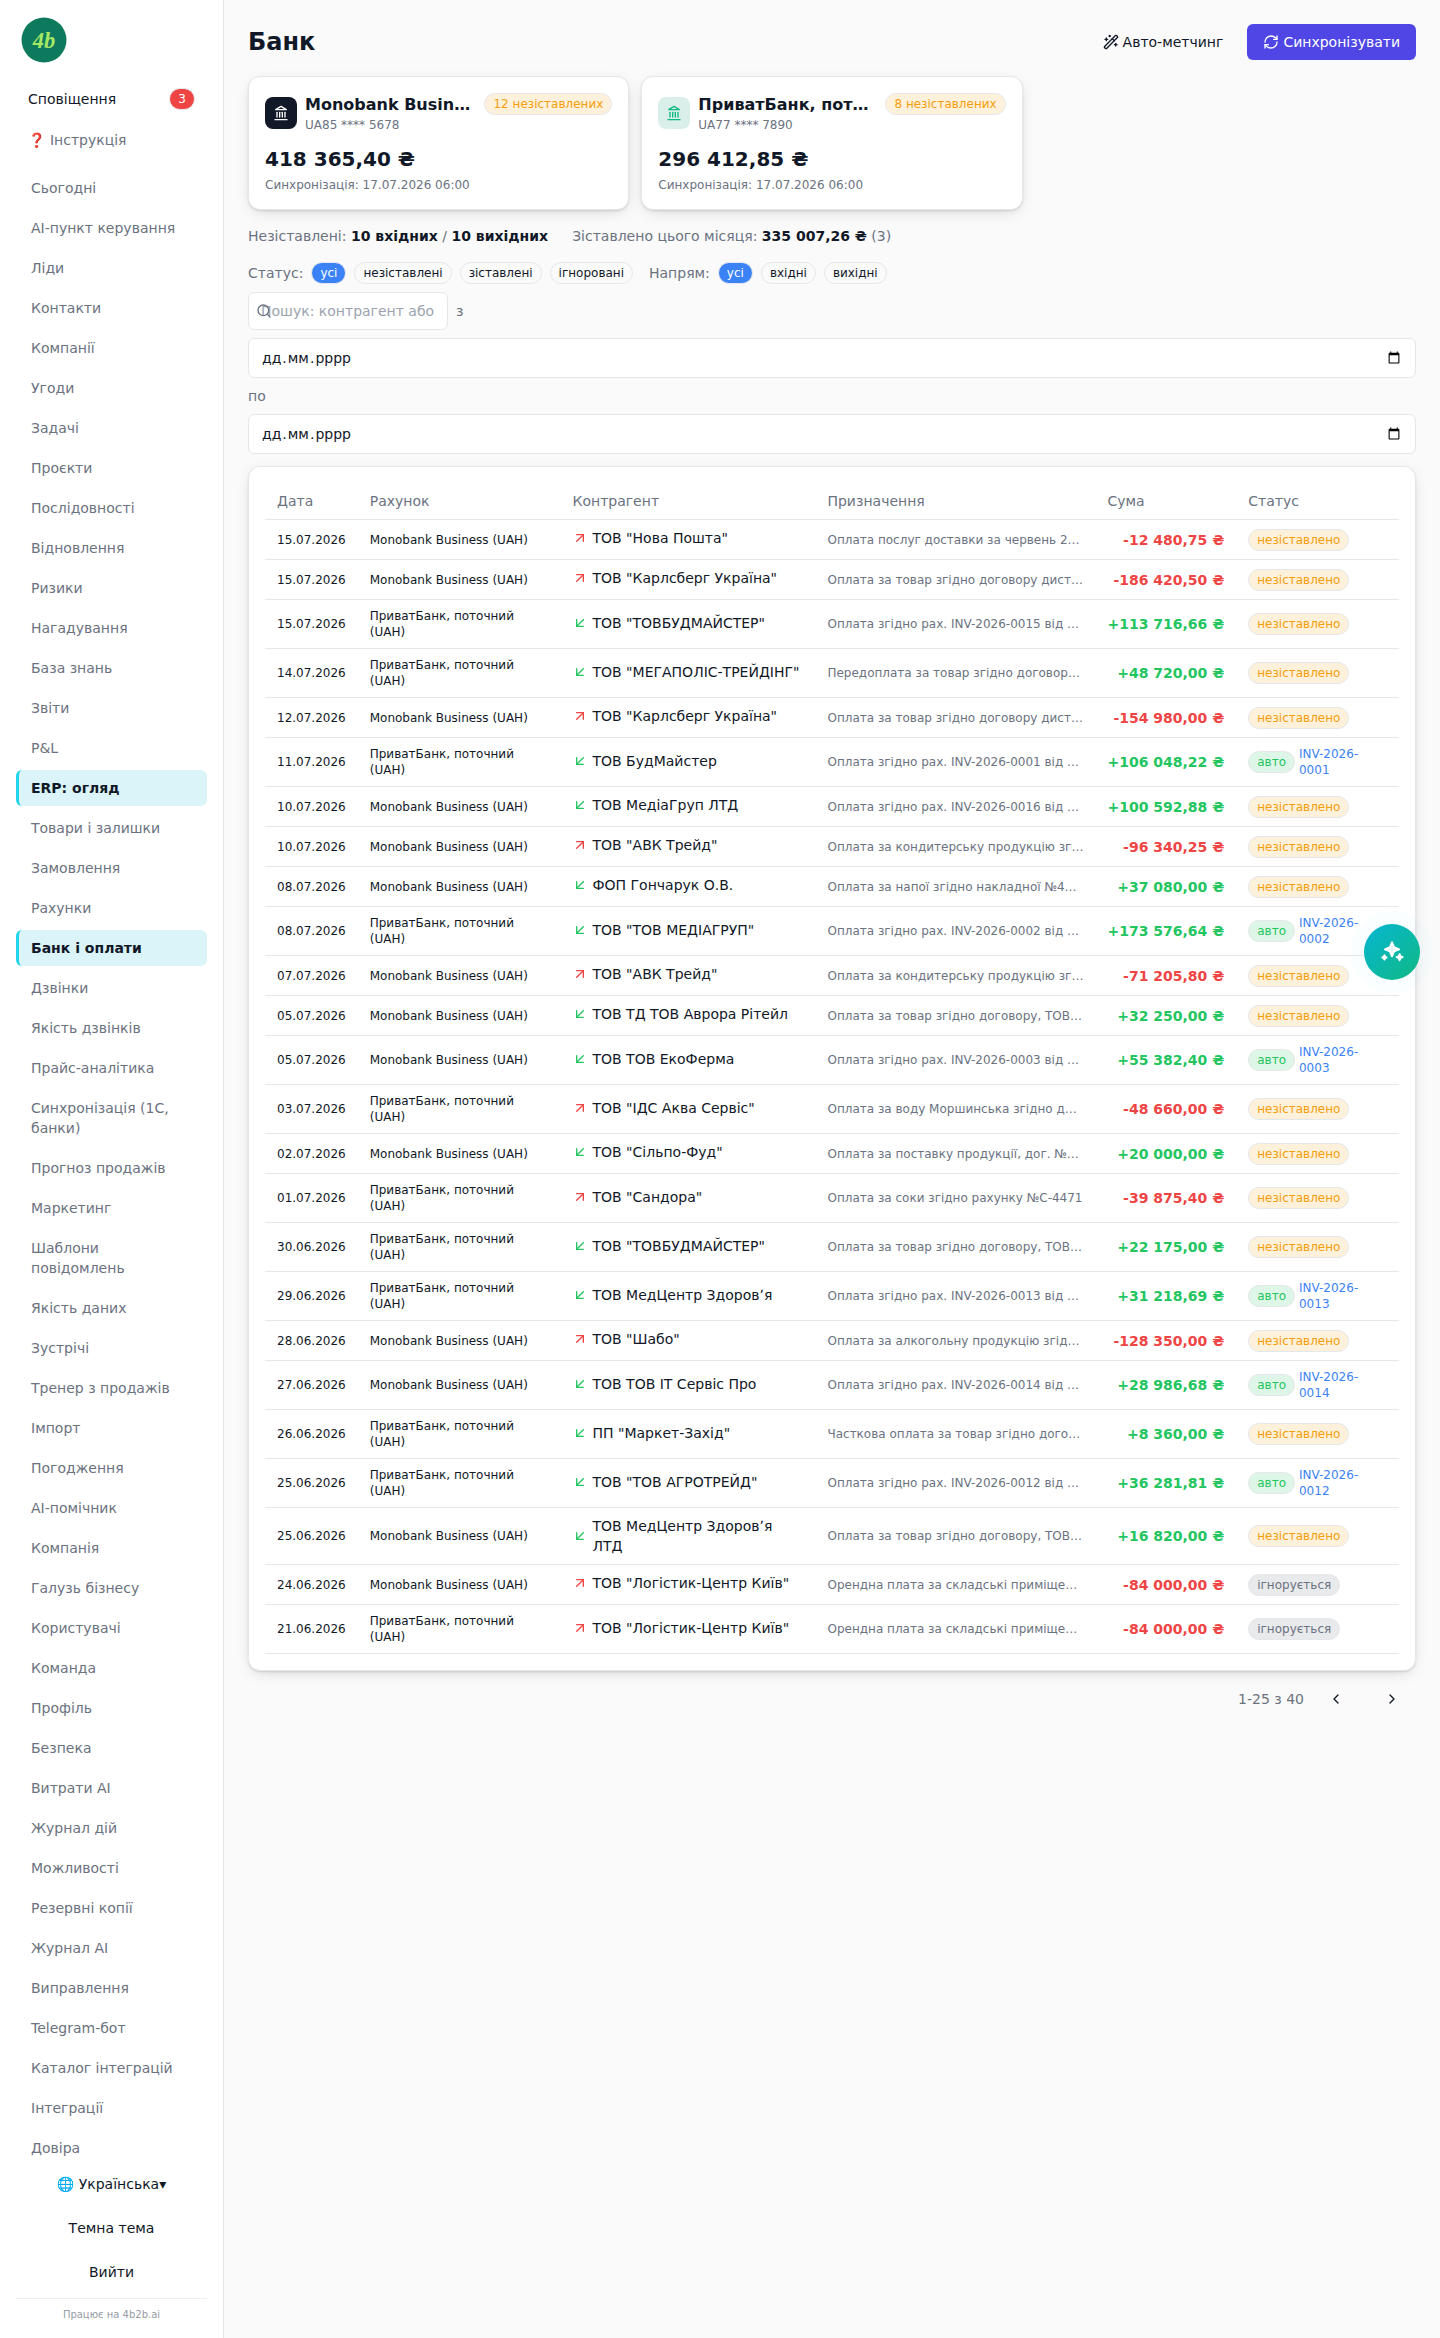Open the floating AI assistant sparkle button

[x=1391, y=952]
